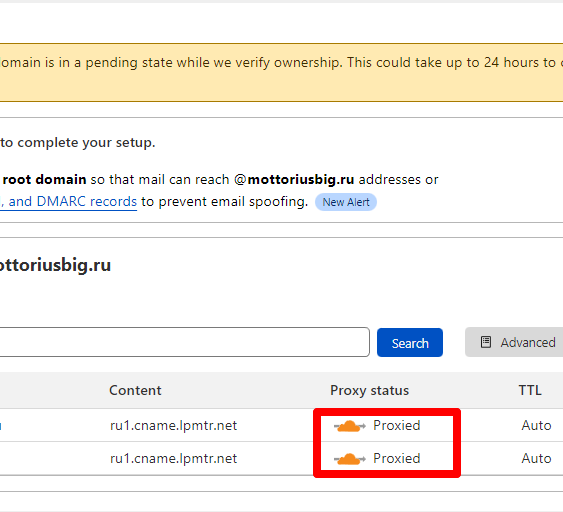
Task: Click the Content column header
Action: pyautogui.click(x=135, y=390)
